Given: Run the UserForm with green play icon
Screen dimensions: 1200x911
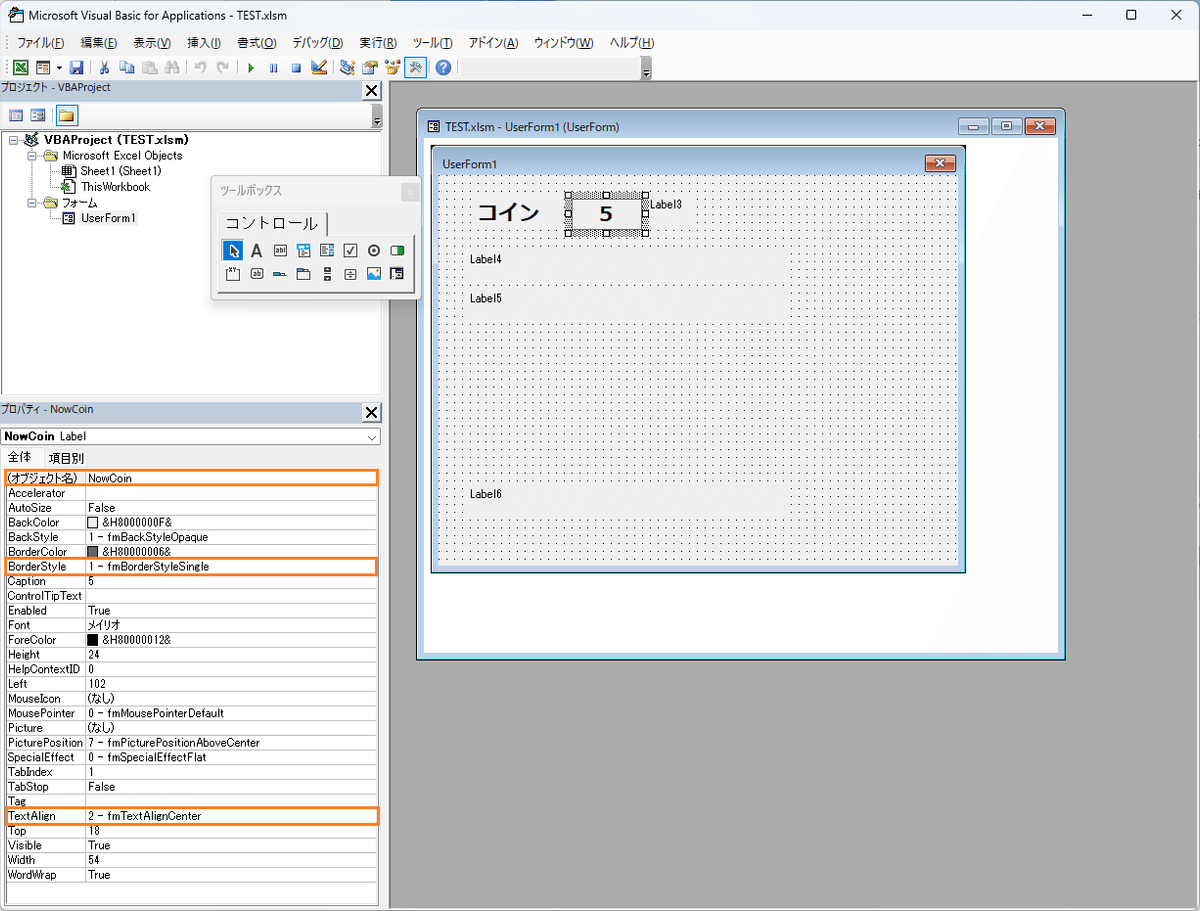Looking at the screenshot, I should [251, 68].
